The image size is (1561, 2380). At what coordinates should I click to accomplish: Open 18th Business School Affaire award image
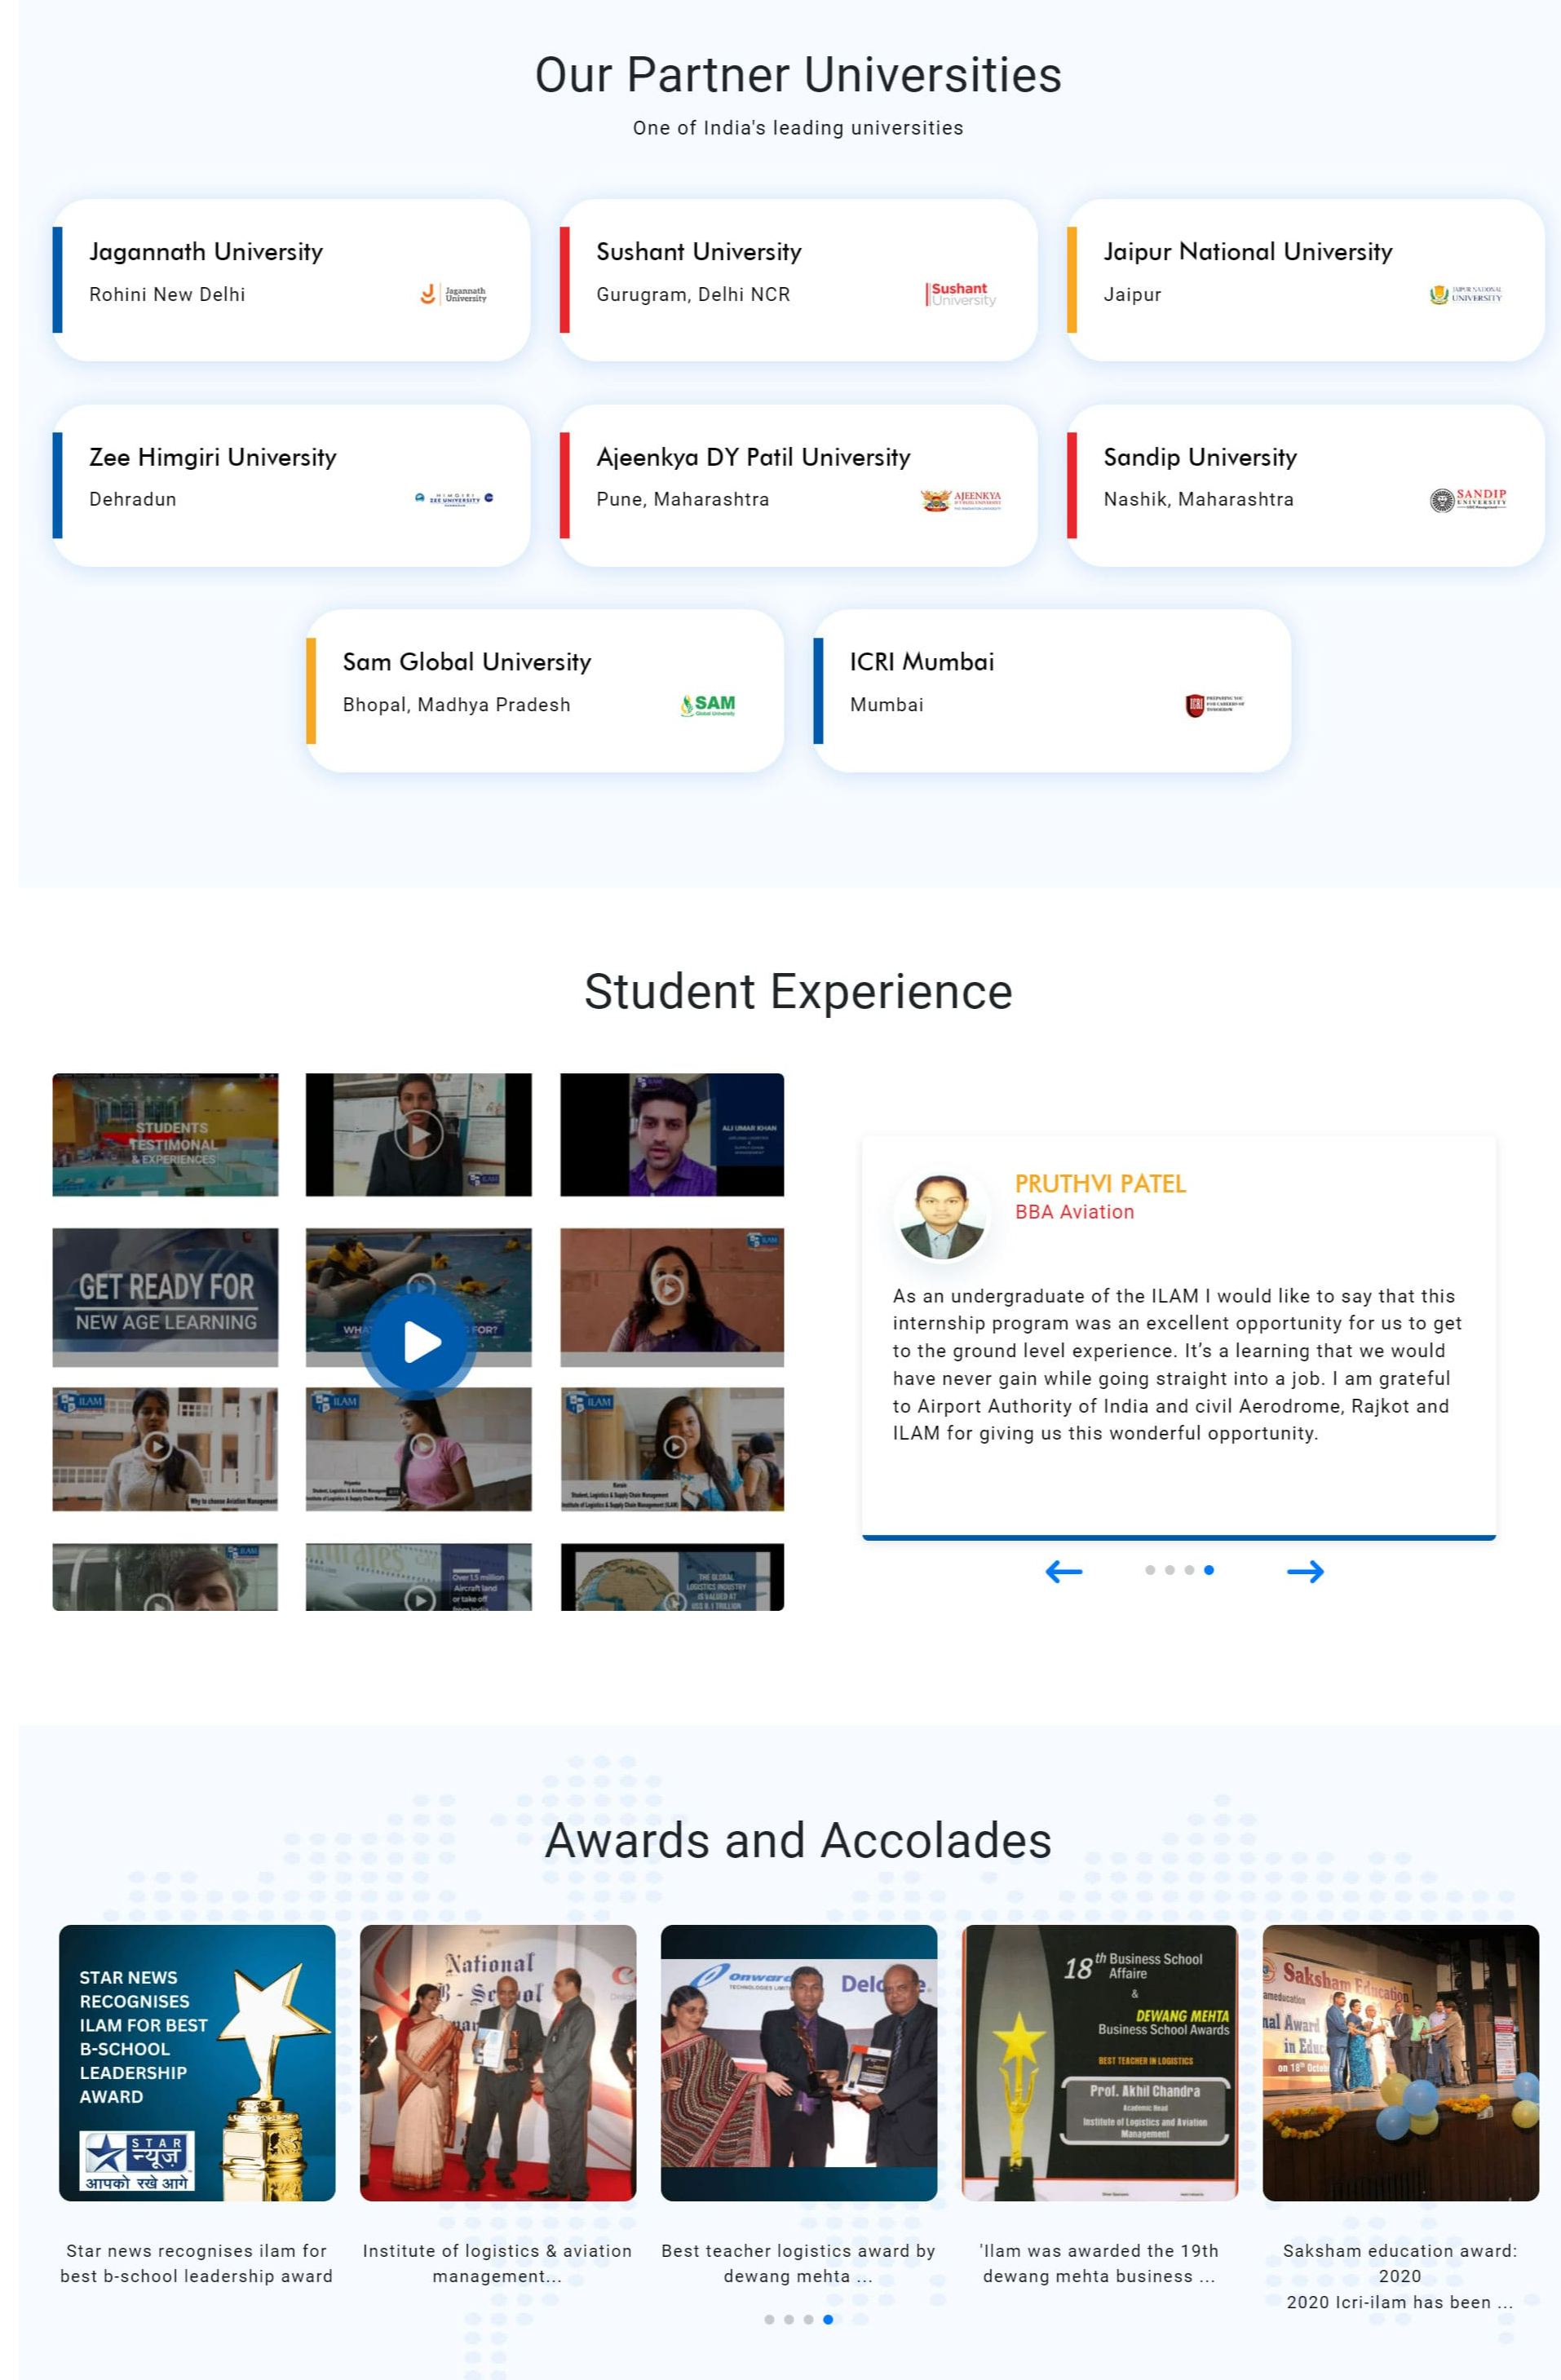[x=1099, y=2062]
